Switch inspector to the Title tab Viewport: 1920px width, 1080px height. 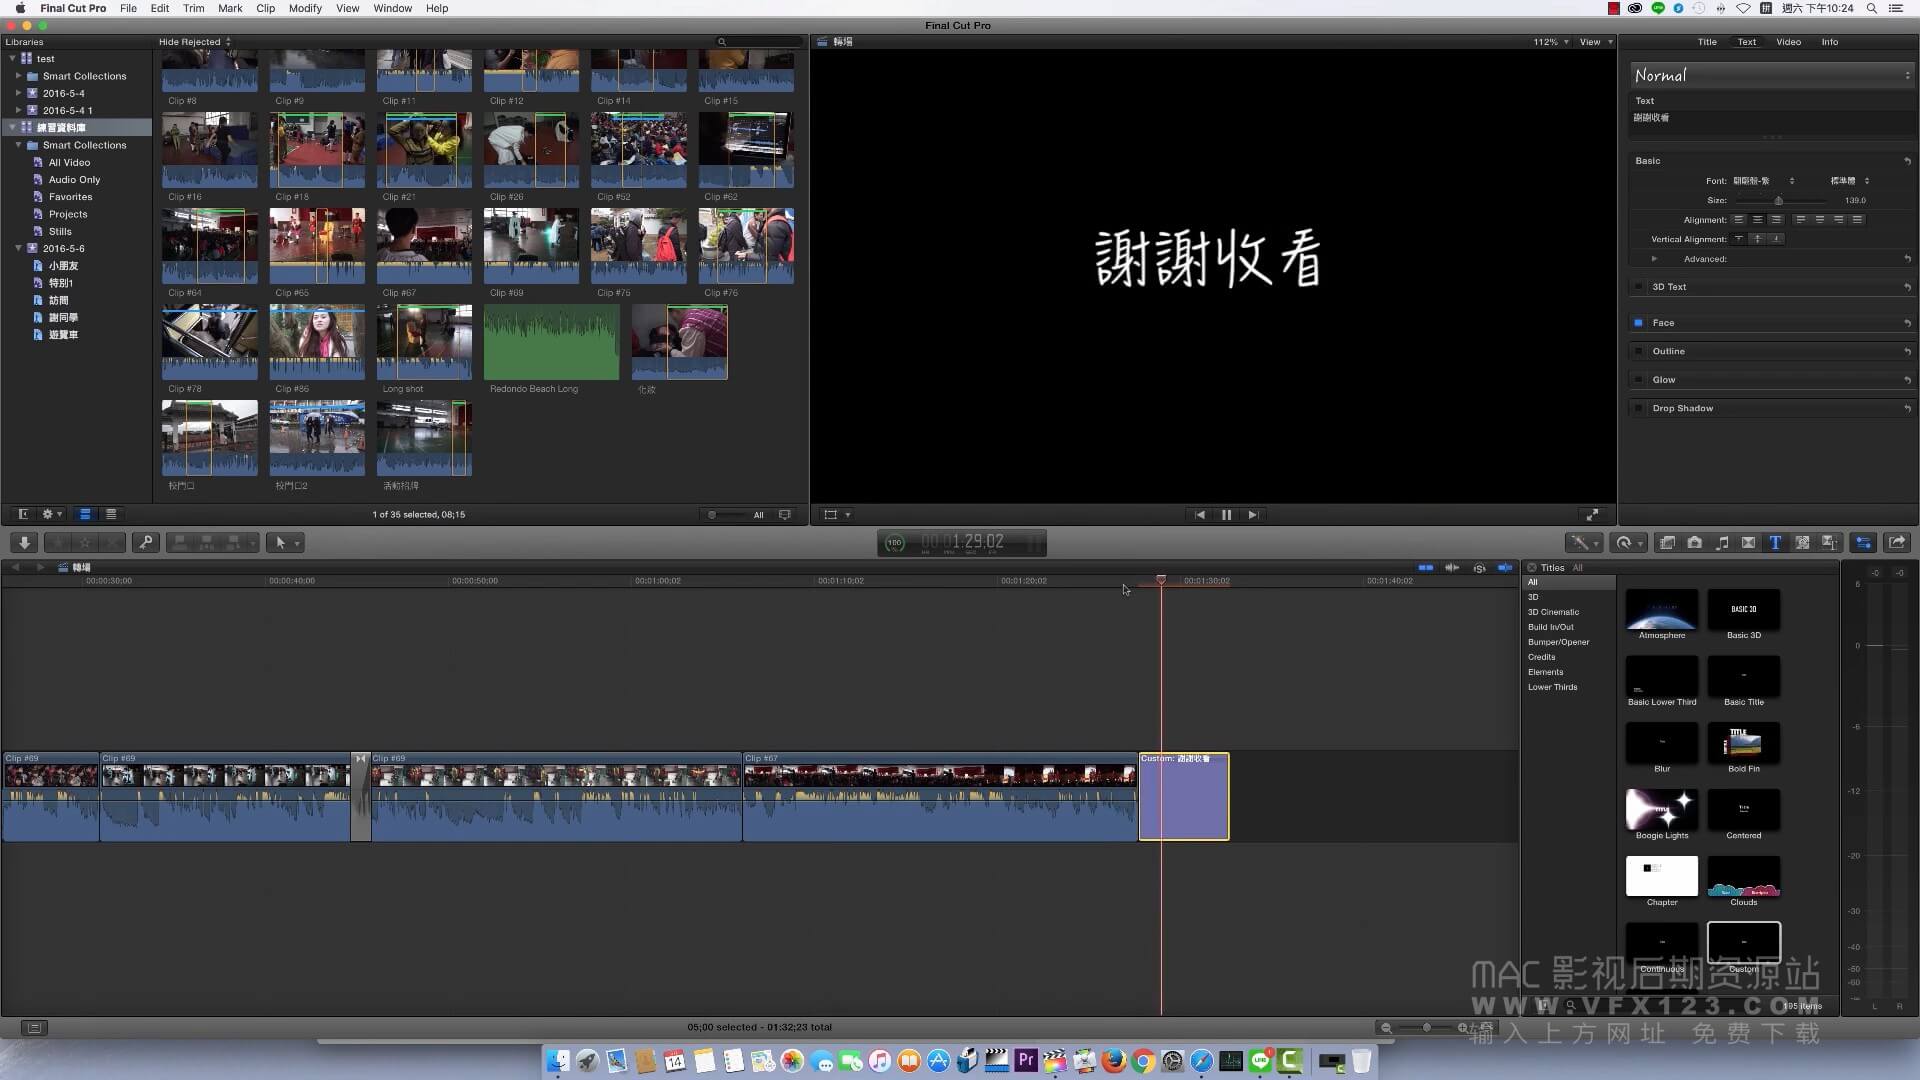pyautogui.click(x=1707, y=42)
